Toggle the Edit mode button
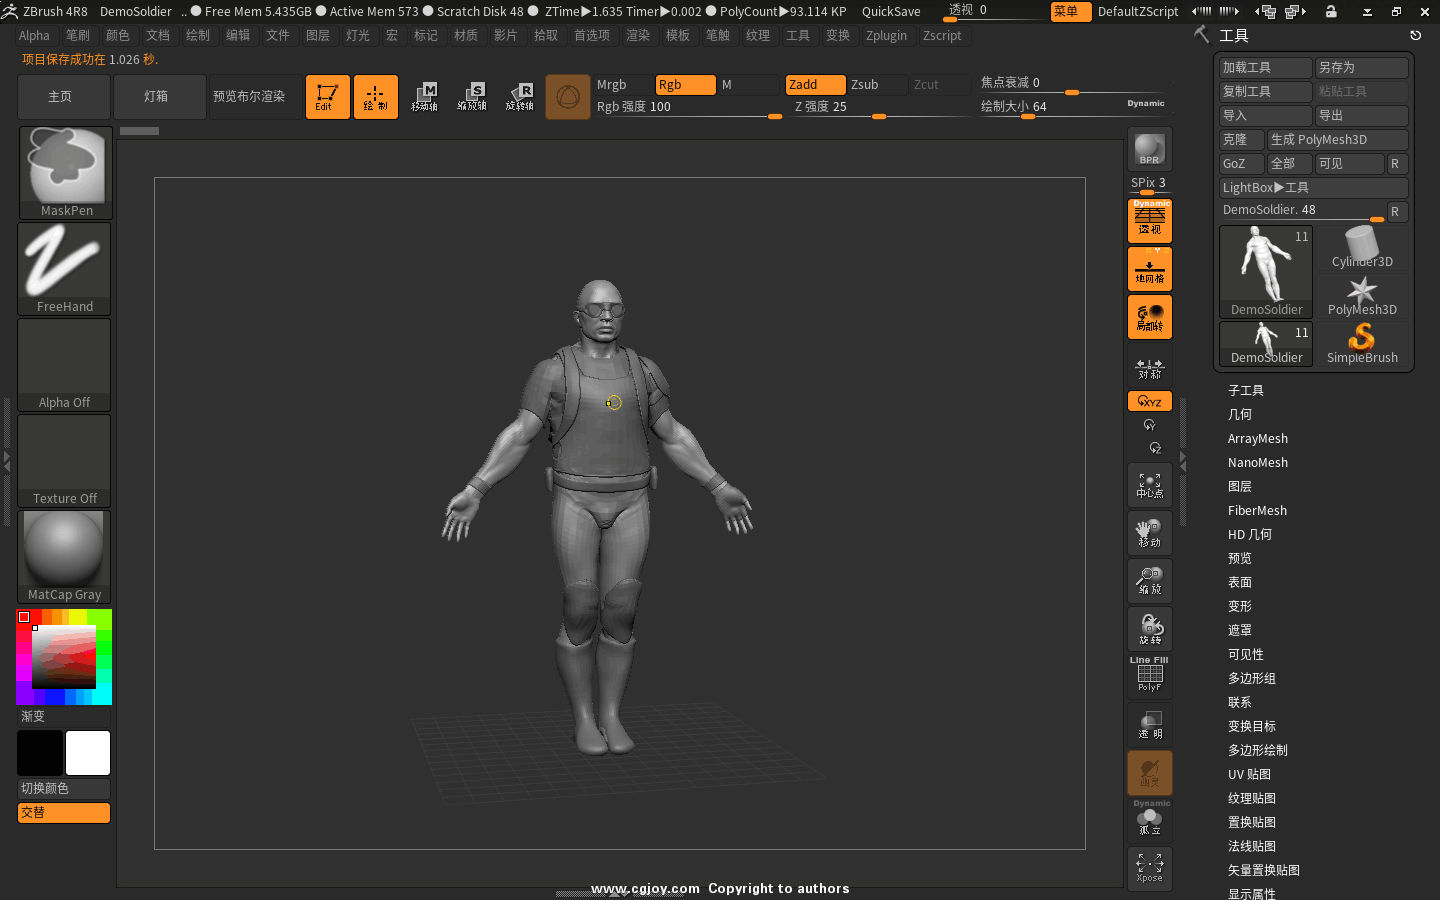The width and height of the screenshot is (1440, 900). click(327, 97)
